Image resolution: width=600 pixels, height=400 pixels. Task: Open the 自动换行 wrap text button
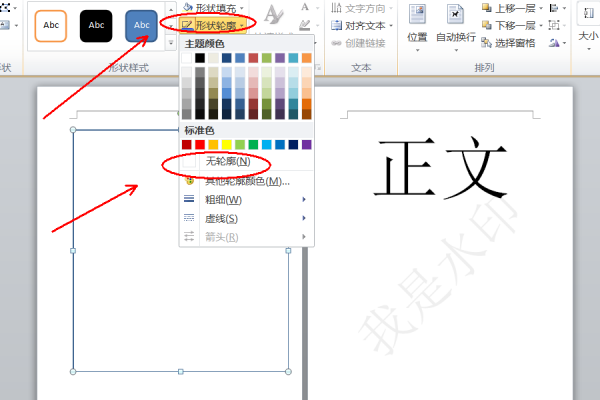455,27
